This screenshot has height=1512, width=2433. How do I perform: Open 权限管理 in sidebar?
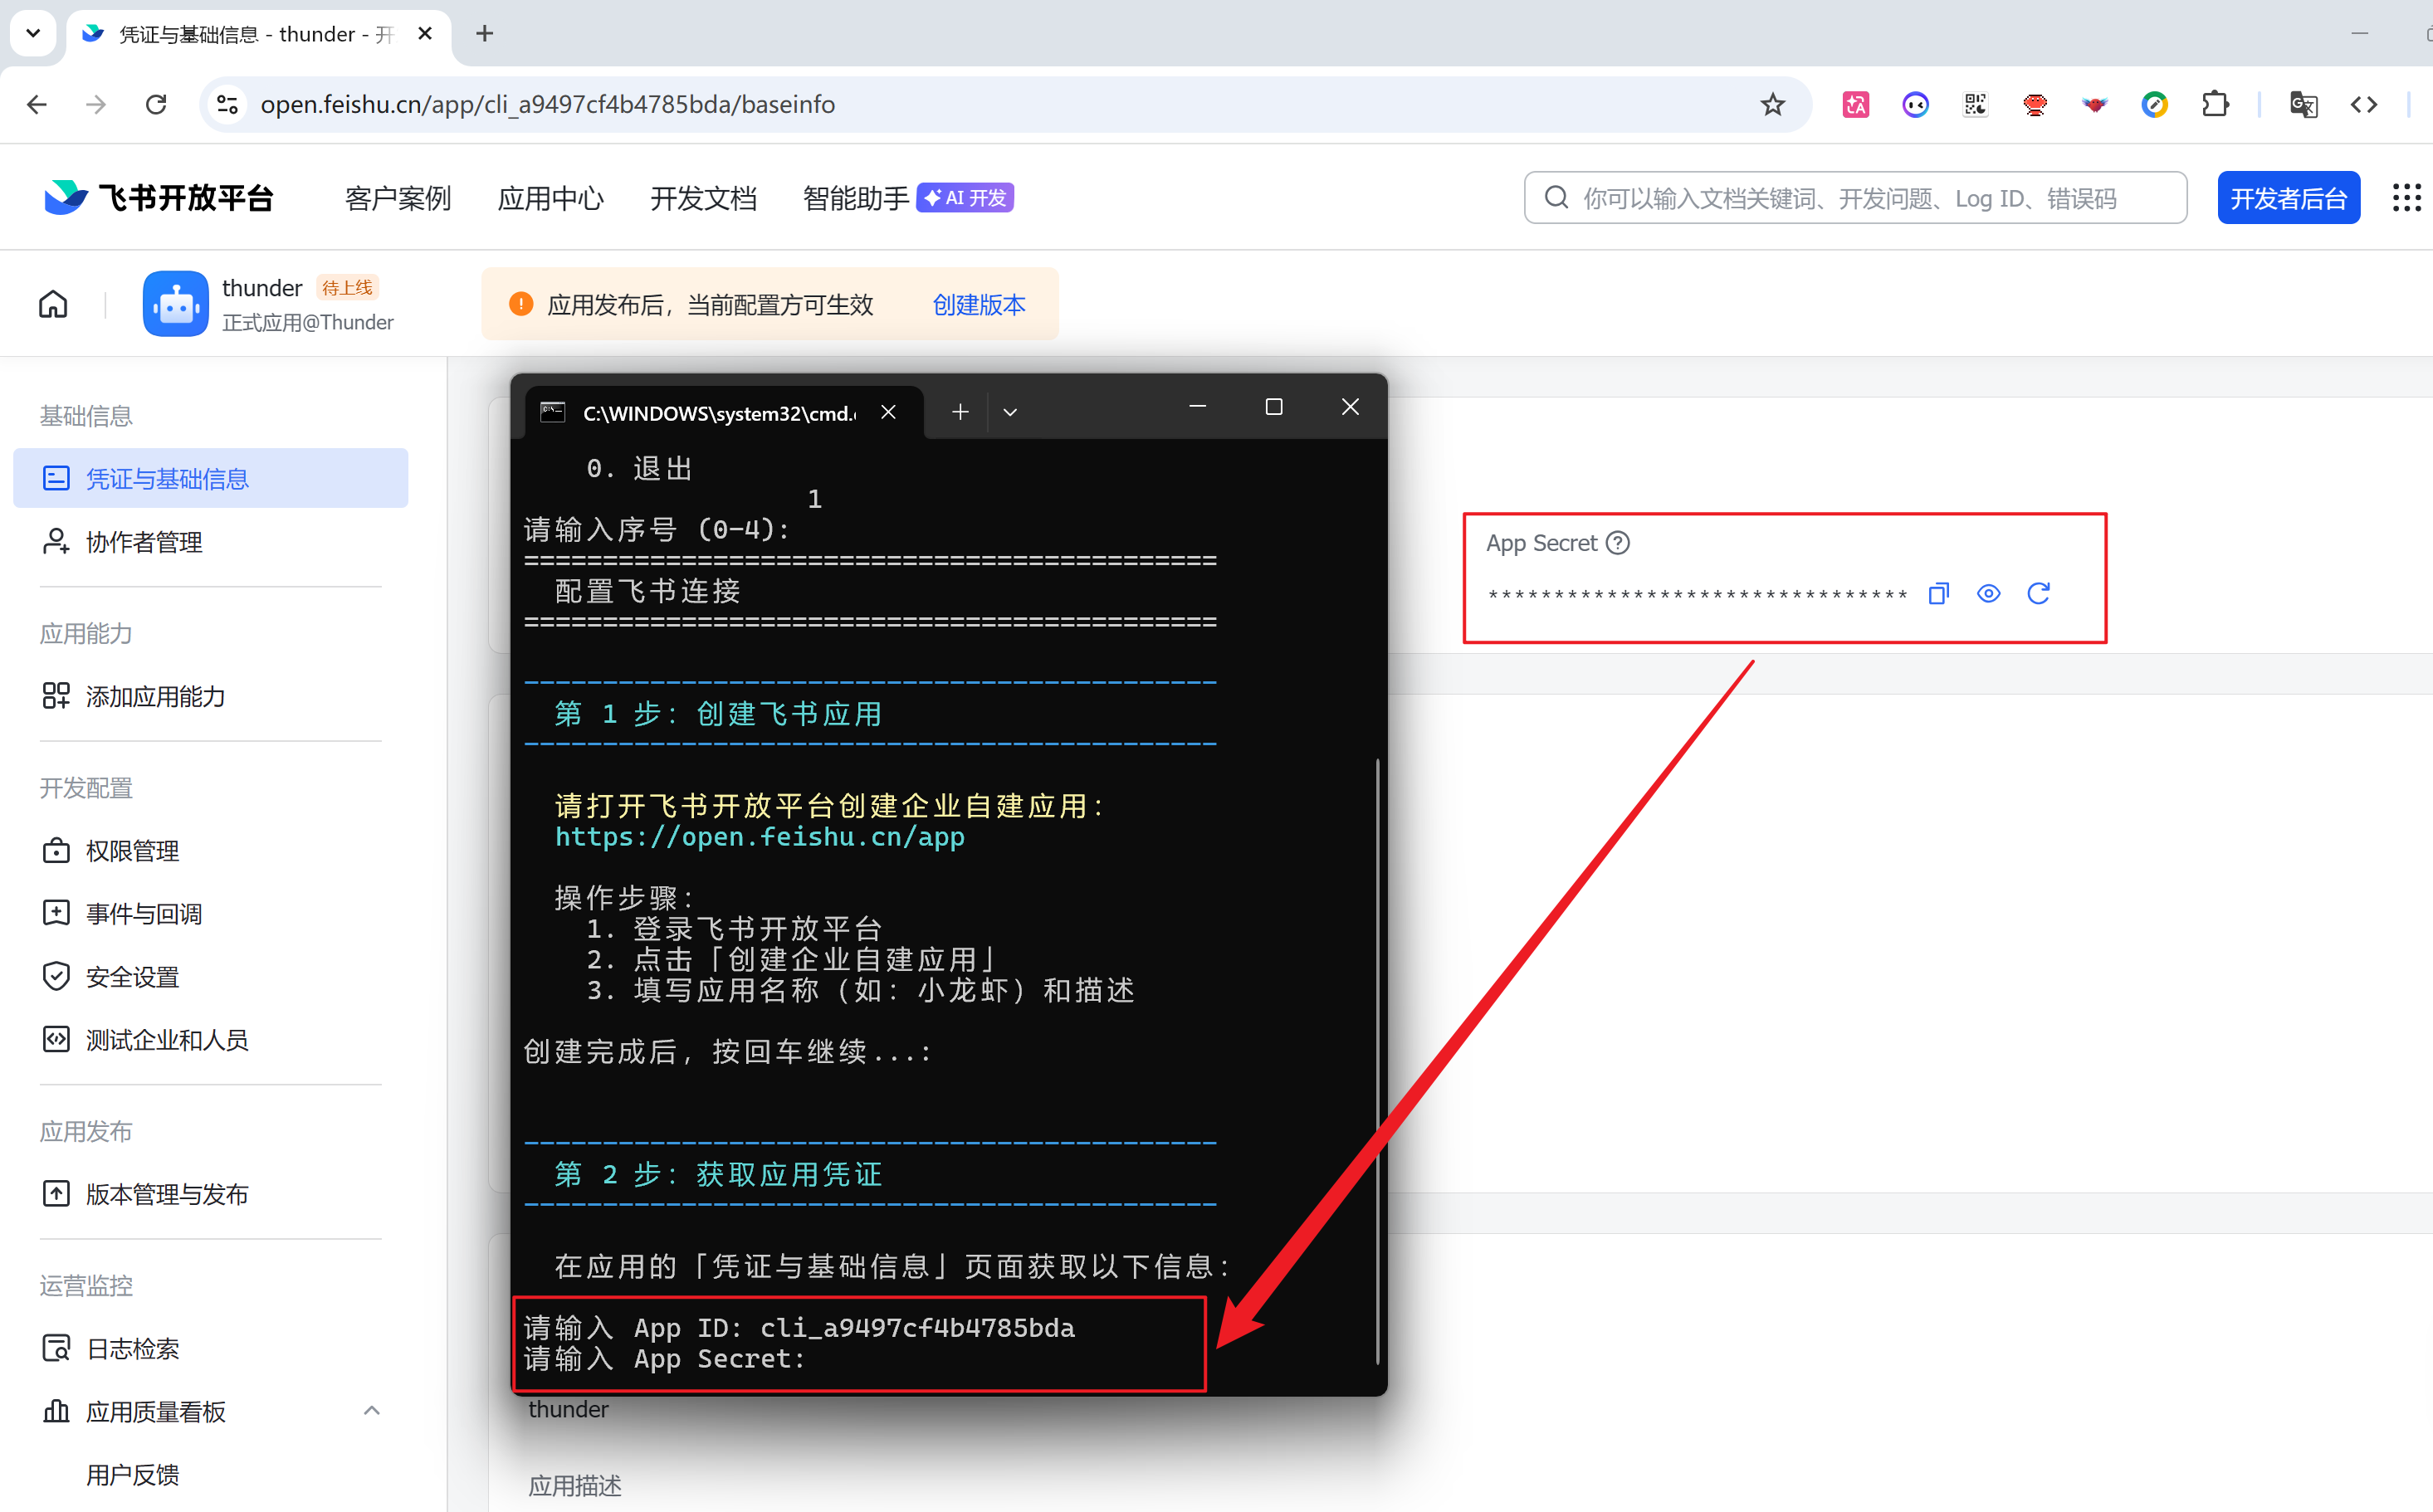132,851
